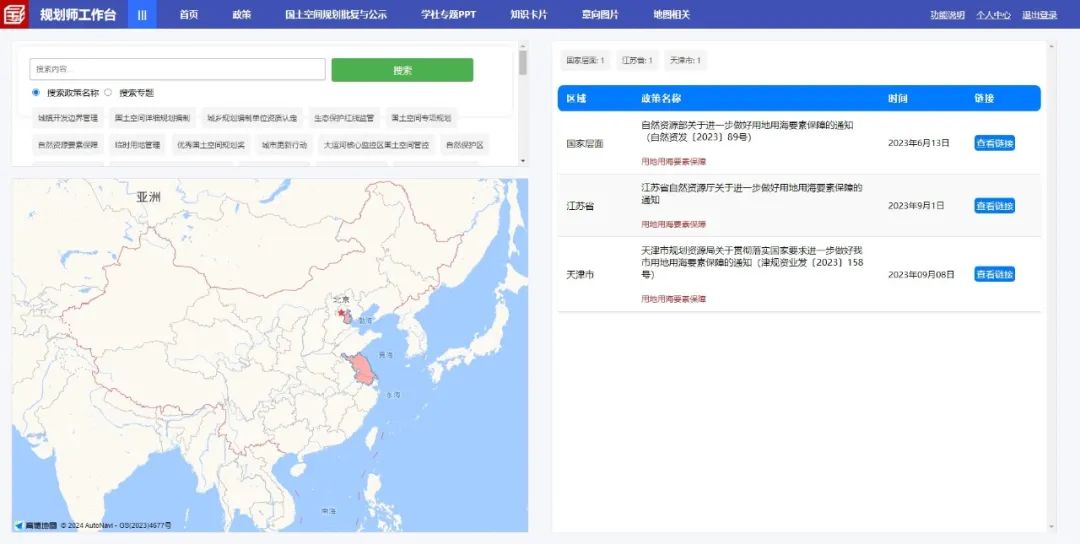Click the 天津市规划资源局 policy title text
Image resolution: width=1080 pixels, height=544 pixels.
tap(752, 262)
